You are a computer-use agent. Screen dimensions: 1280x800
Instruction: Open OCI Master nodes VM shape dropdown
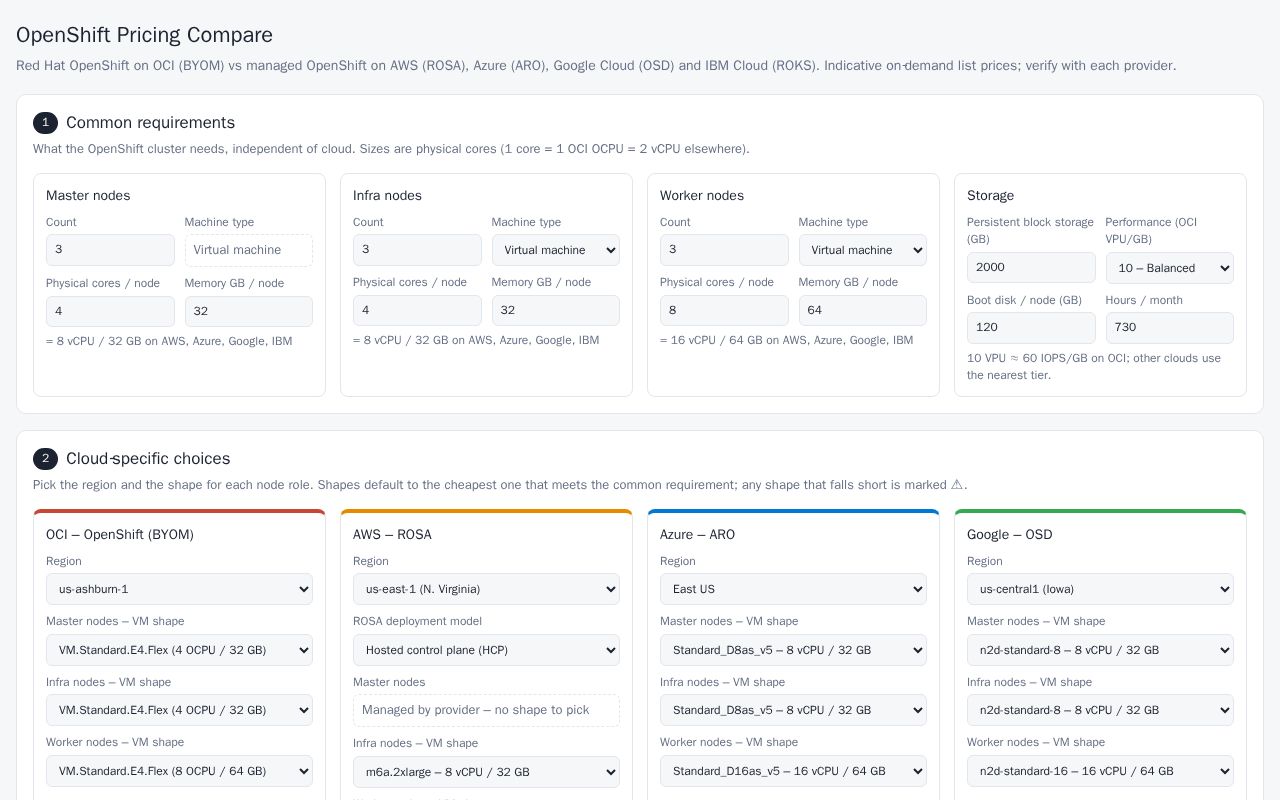click(180, 650)
